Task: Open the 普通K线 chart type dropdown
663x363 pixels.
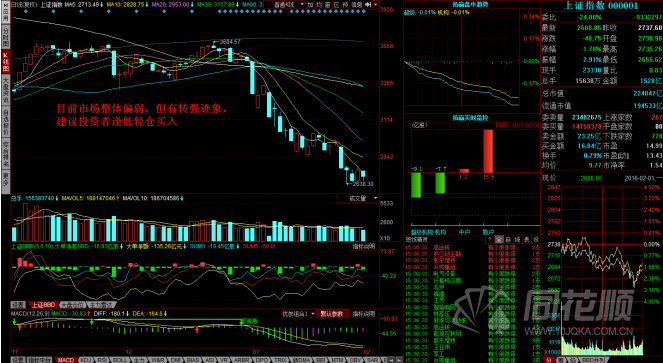Action: pos(285,5)
